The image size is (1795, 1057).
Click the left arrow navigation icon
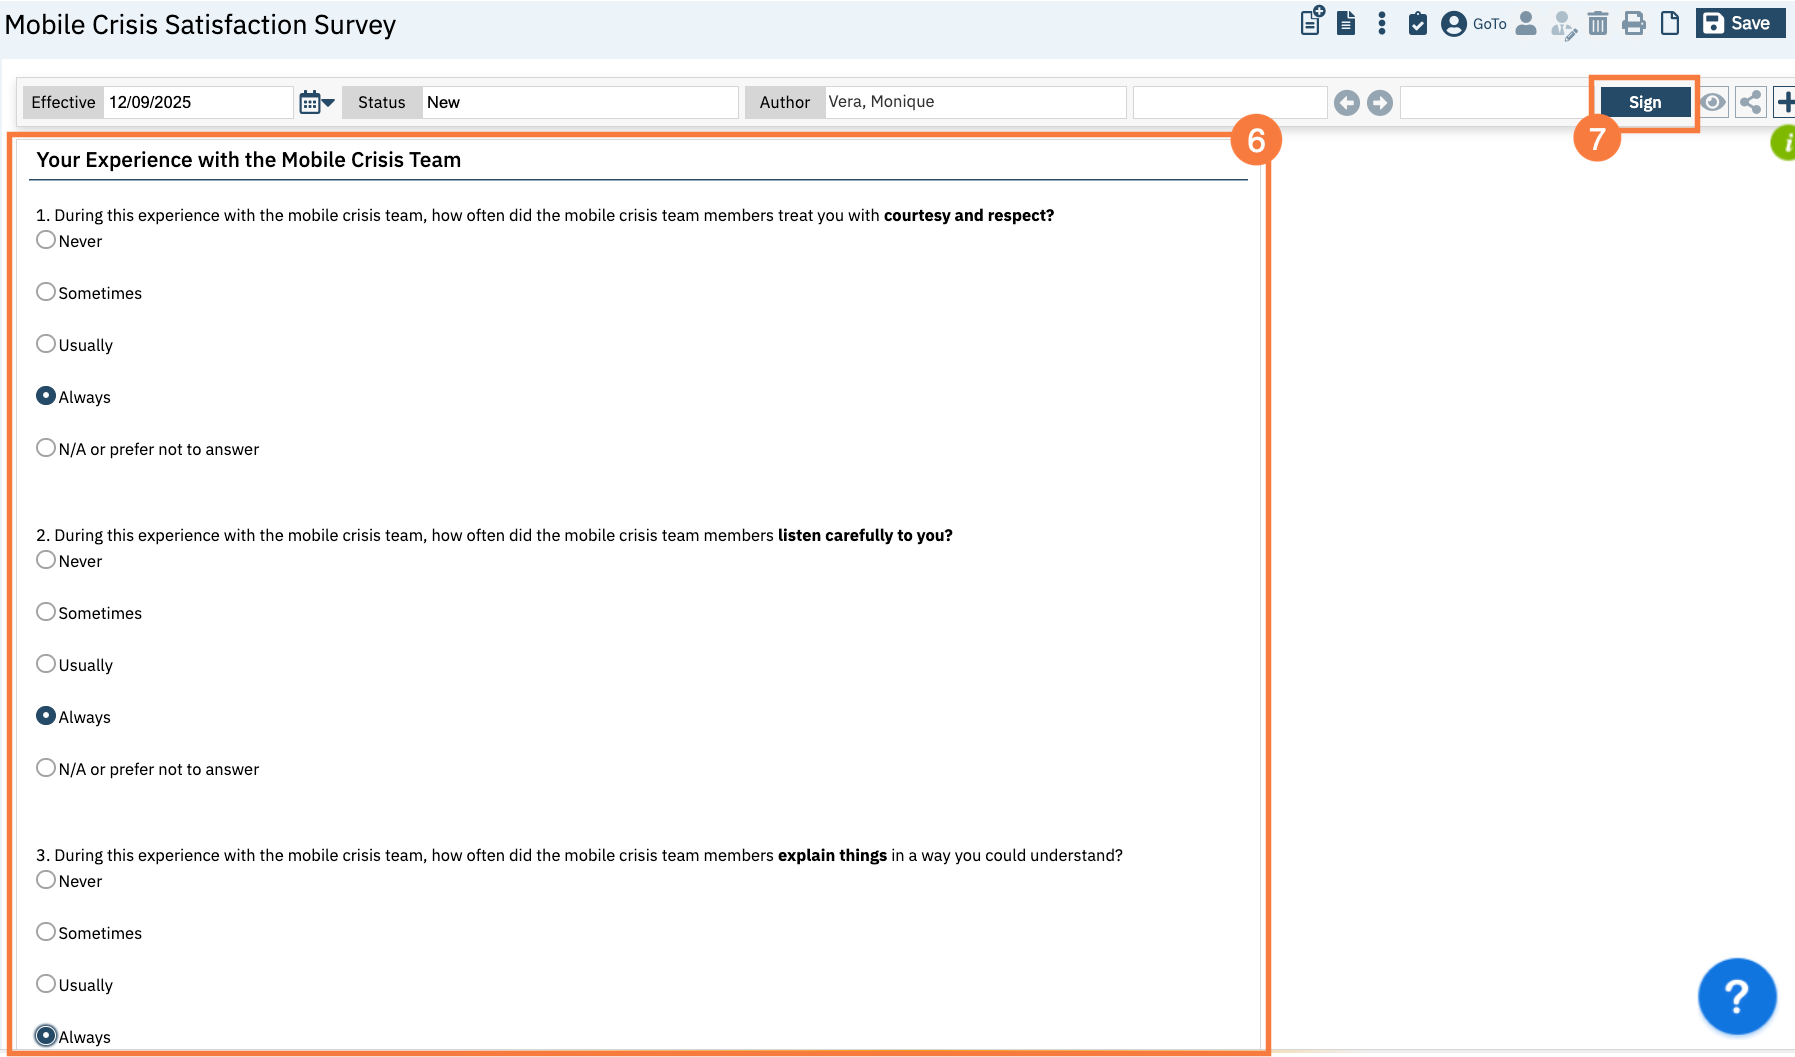click(x=1347, y=103)
